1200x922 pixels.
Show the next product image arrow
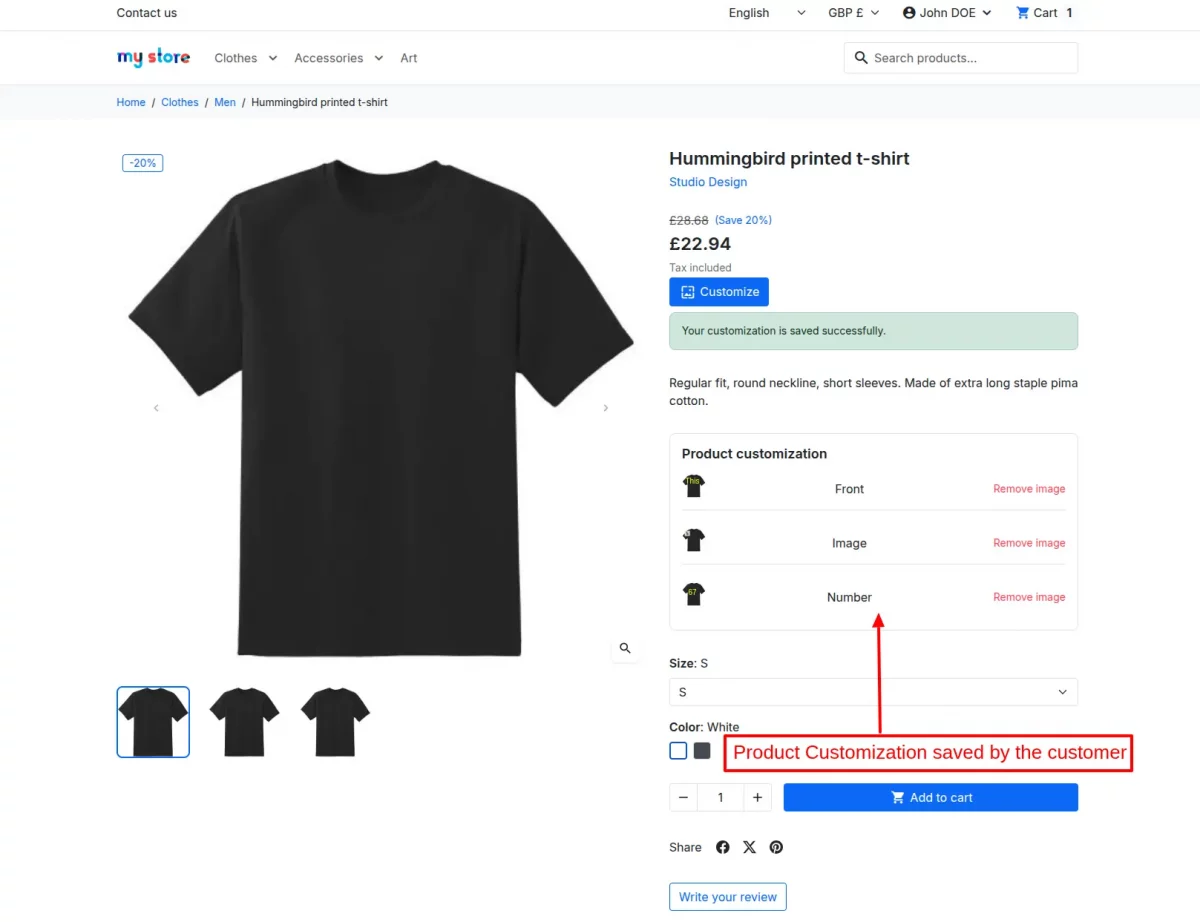[x=605, y=408]
